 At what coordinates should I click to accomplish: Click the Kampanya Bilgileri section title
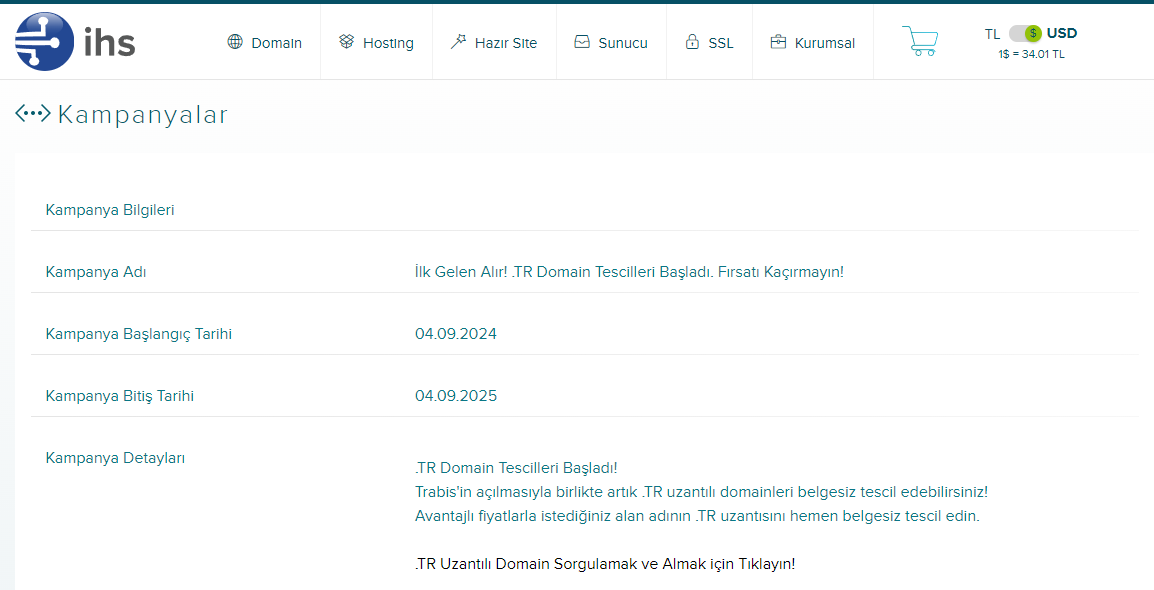pos(110,210)
